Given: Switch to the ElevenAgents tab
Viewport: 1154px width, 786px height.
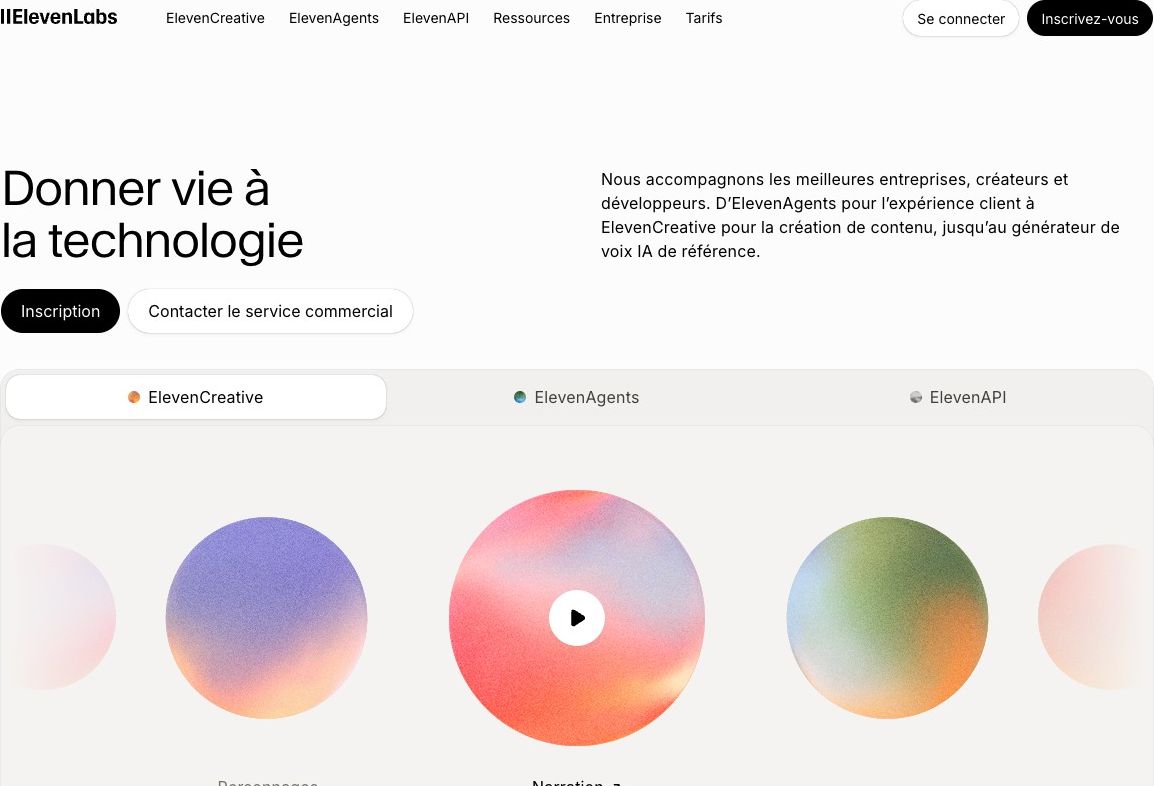Looking at the screenshot, I should tap(576, 397).
